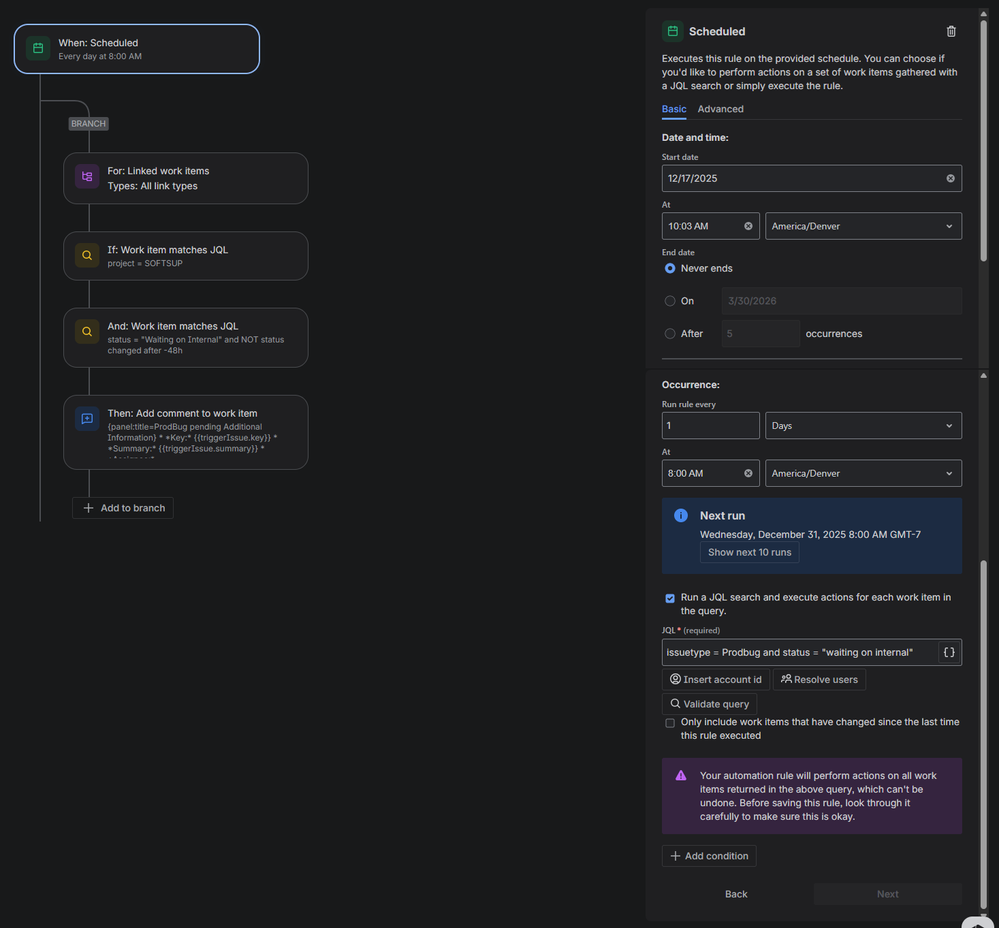Image resolution: width=999 pixels, height=928 pixels.
Task: Select the When: Scheduled trigger node
Action: pyautogui.click(x=137, y=49)
